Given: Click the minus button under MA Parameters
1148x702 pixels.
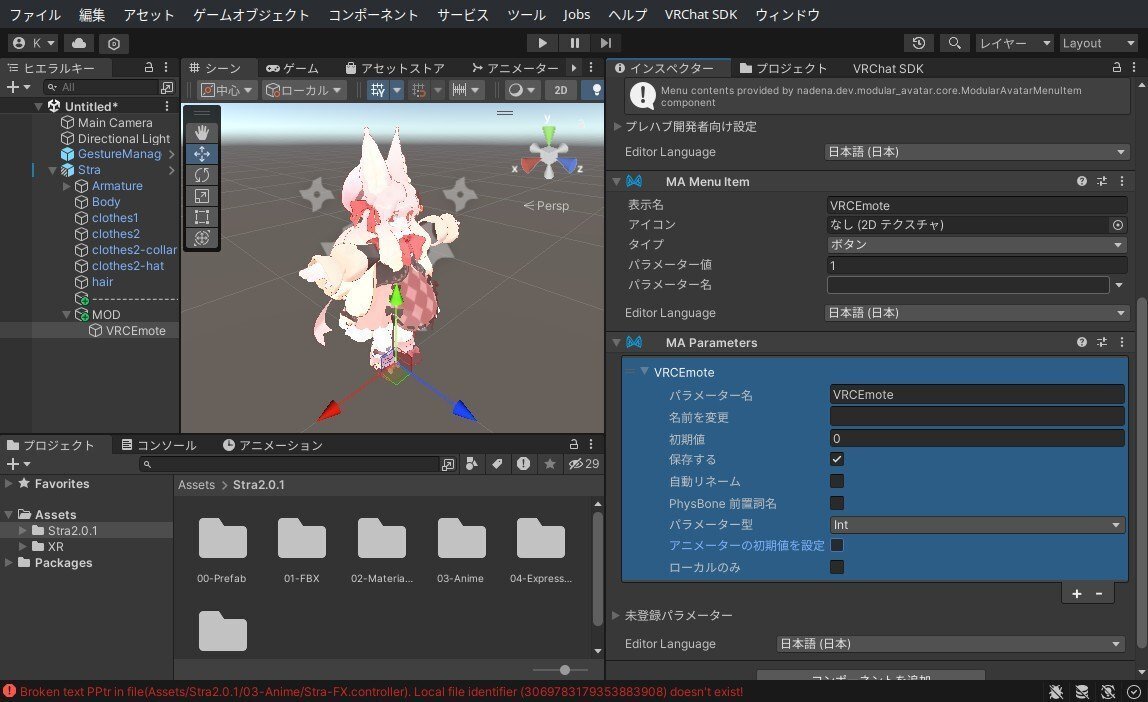Looking at the screenshot, I should [1099, 594].
